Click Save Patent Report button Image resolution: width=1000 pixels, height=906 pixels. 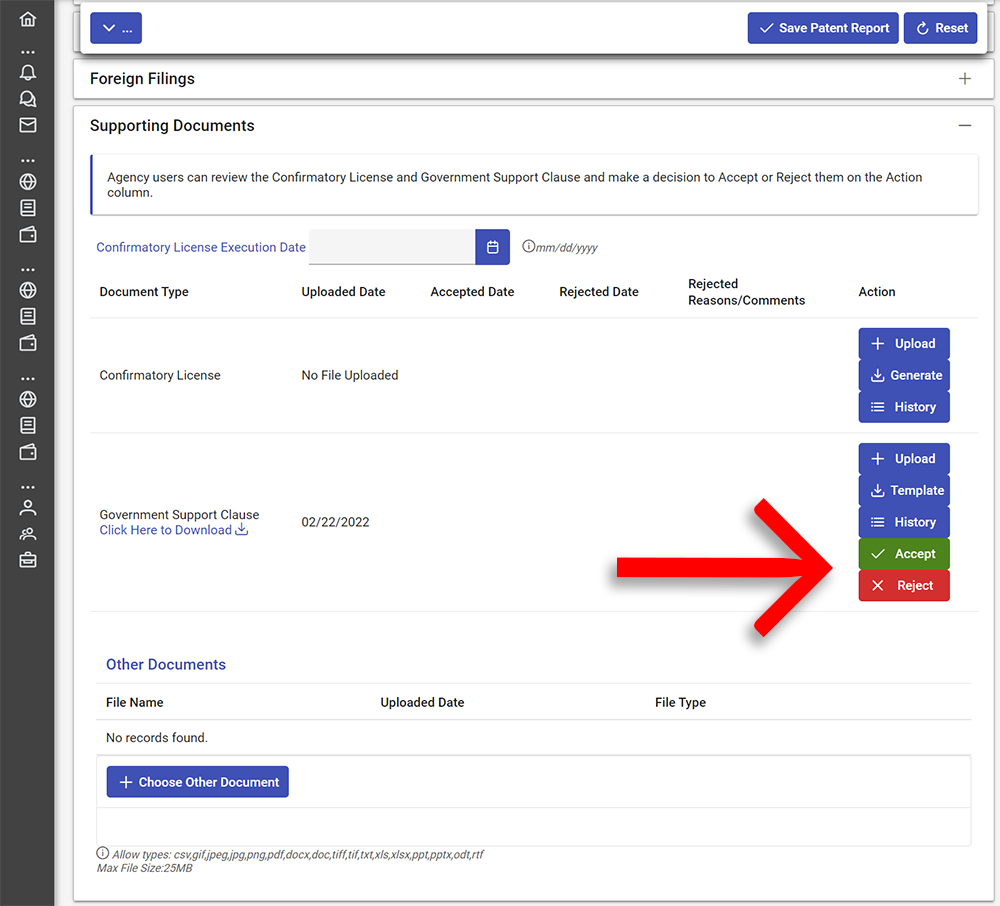823,28
